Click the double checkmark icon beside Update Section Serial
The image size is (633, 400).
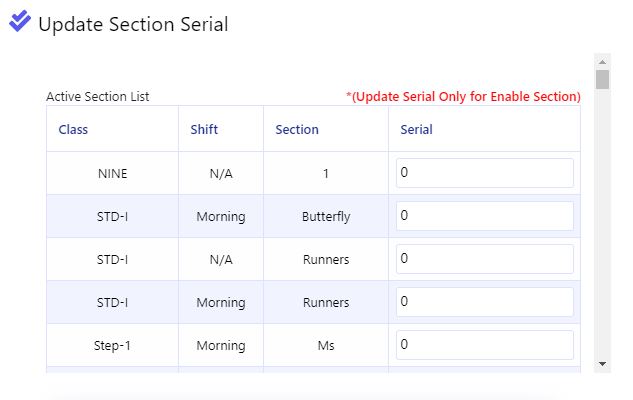point(20,21)
